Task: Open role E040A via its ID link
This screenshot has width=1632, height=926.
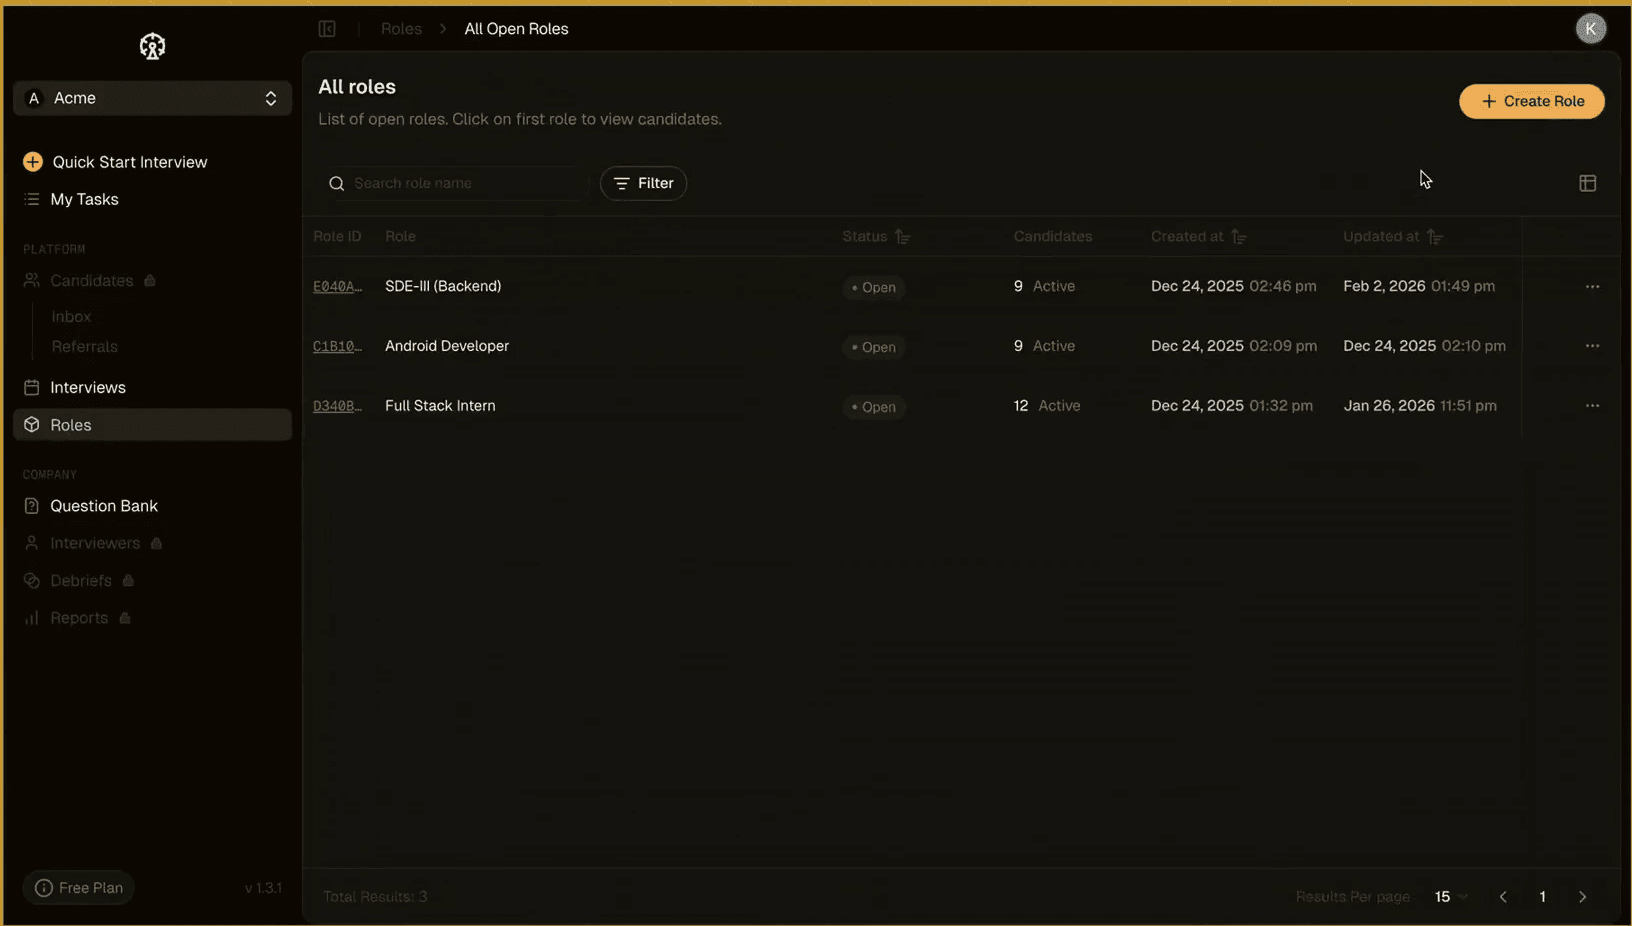Action: click(337, 286)
